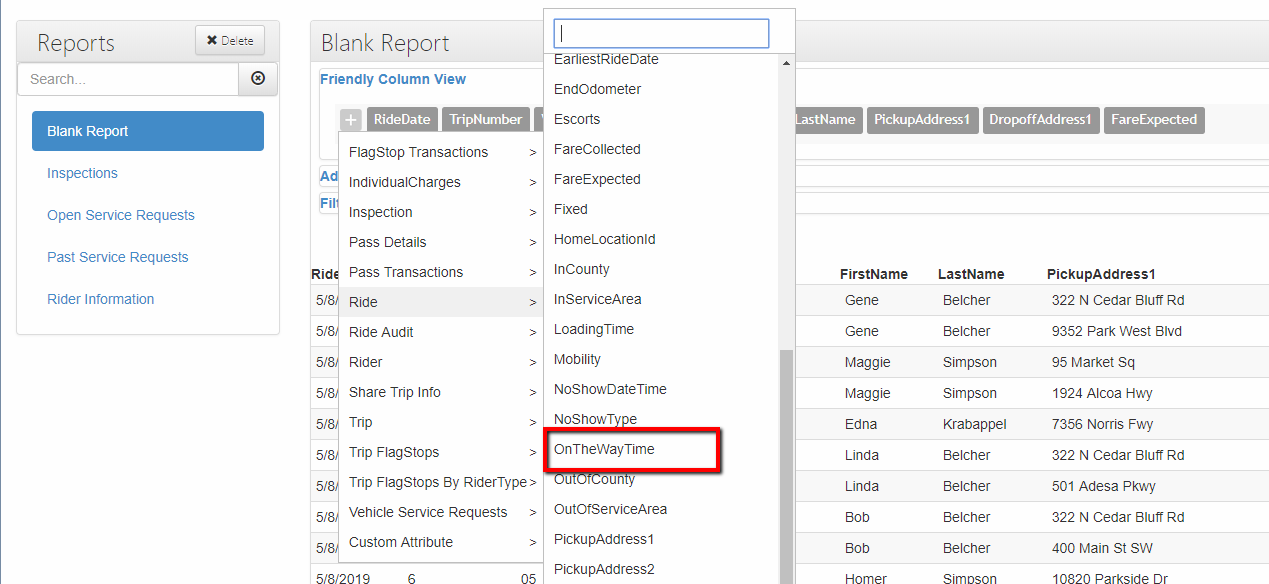The width and height of the screenshot is (1269, 584).
Task: Click the cell '400 Main St SW'
Action: 1104,548
